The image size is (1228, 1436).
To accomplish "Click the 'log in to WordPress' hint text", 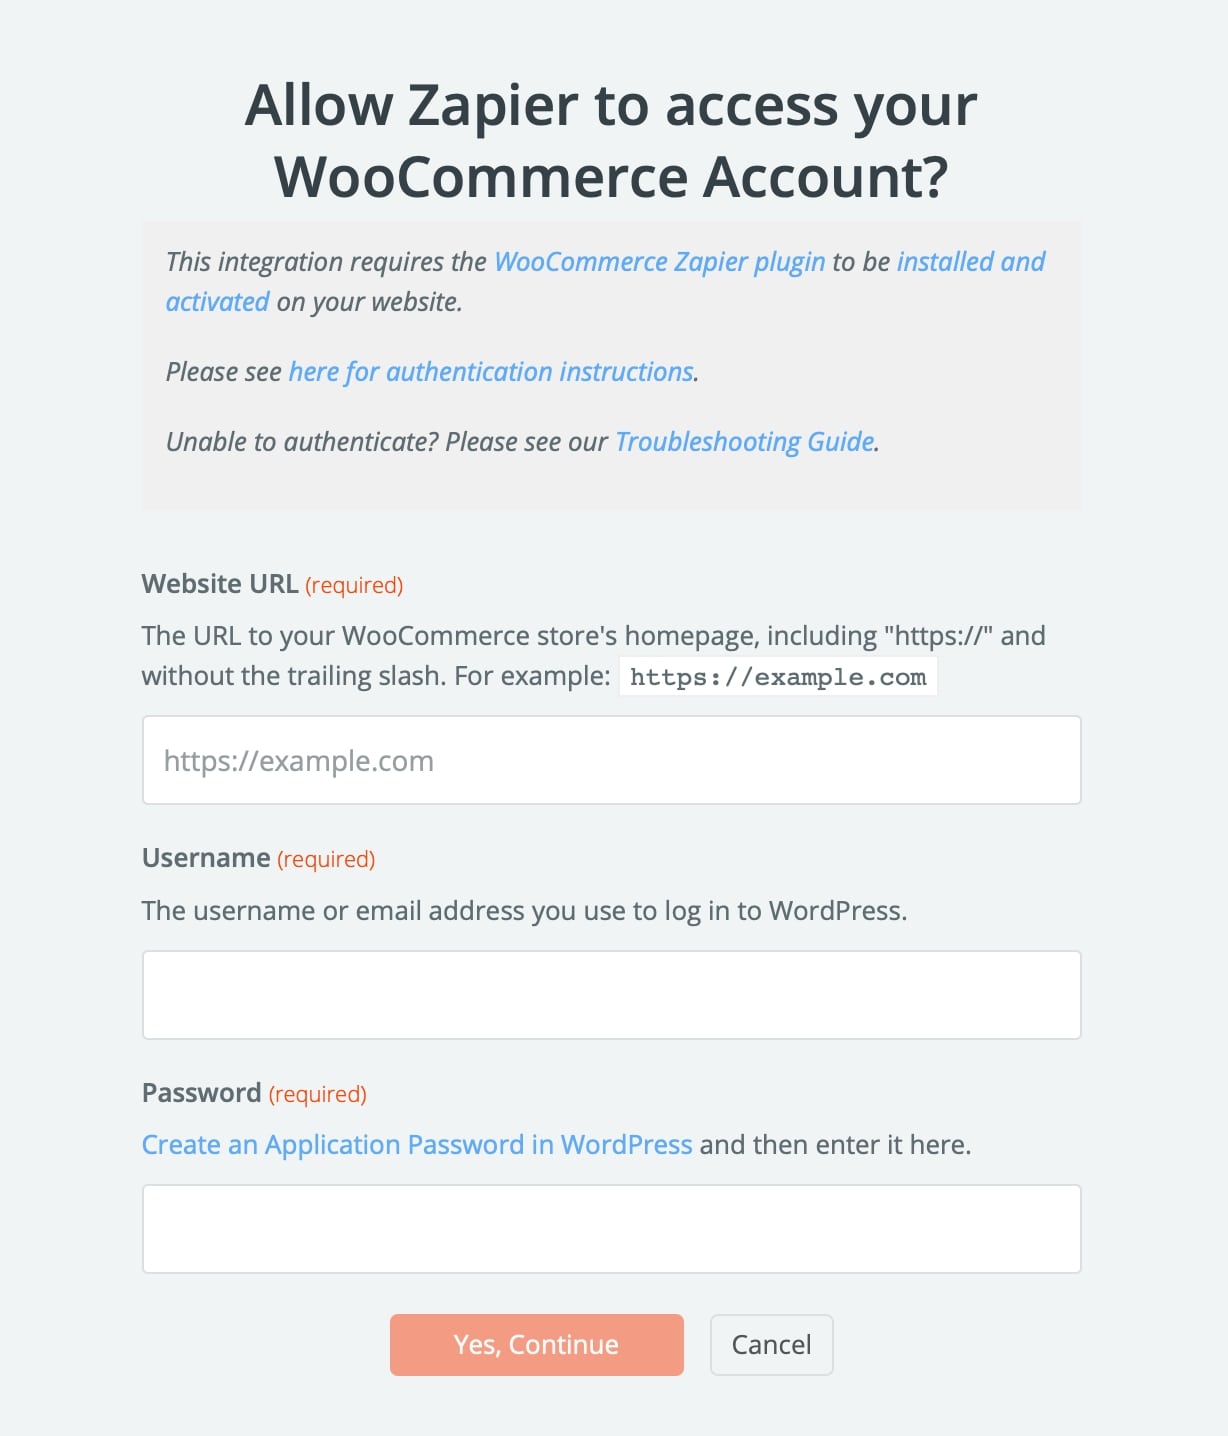I will (x=525, y=911).
